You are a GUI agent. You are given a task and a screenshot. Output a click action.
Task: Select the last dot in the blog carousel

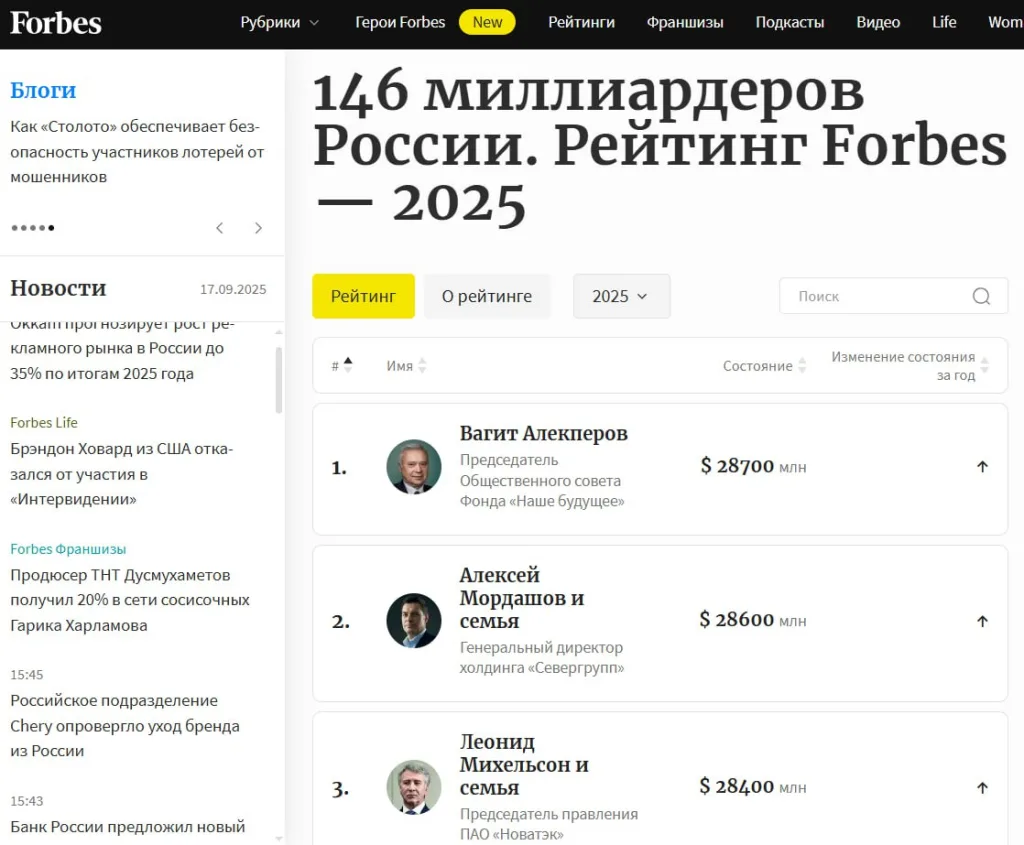pos(51,227)
